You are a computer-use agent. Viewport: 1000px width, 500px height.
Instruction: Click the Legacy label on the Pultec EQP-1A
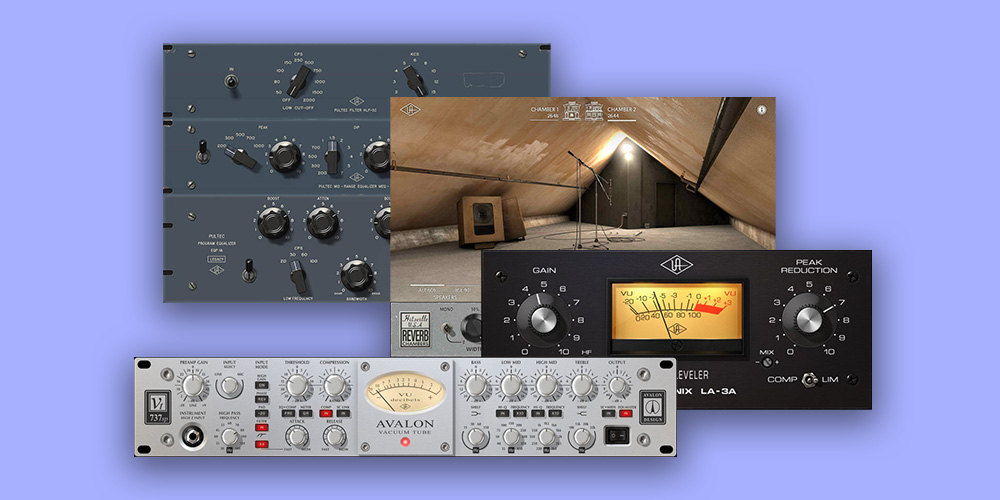point(215,258)
